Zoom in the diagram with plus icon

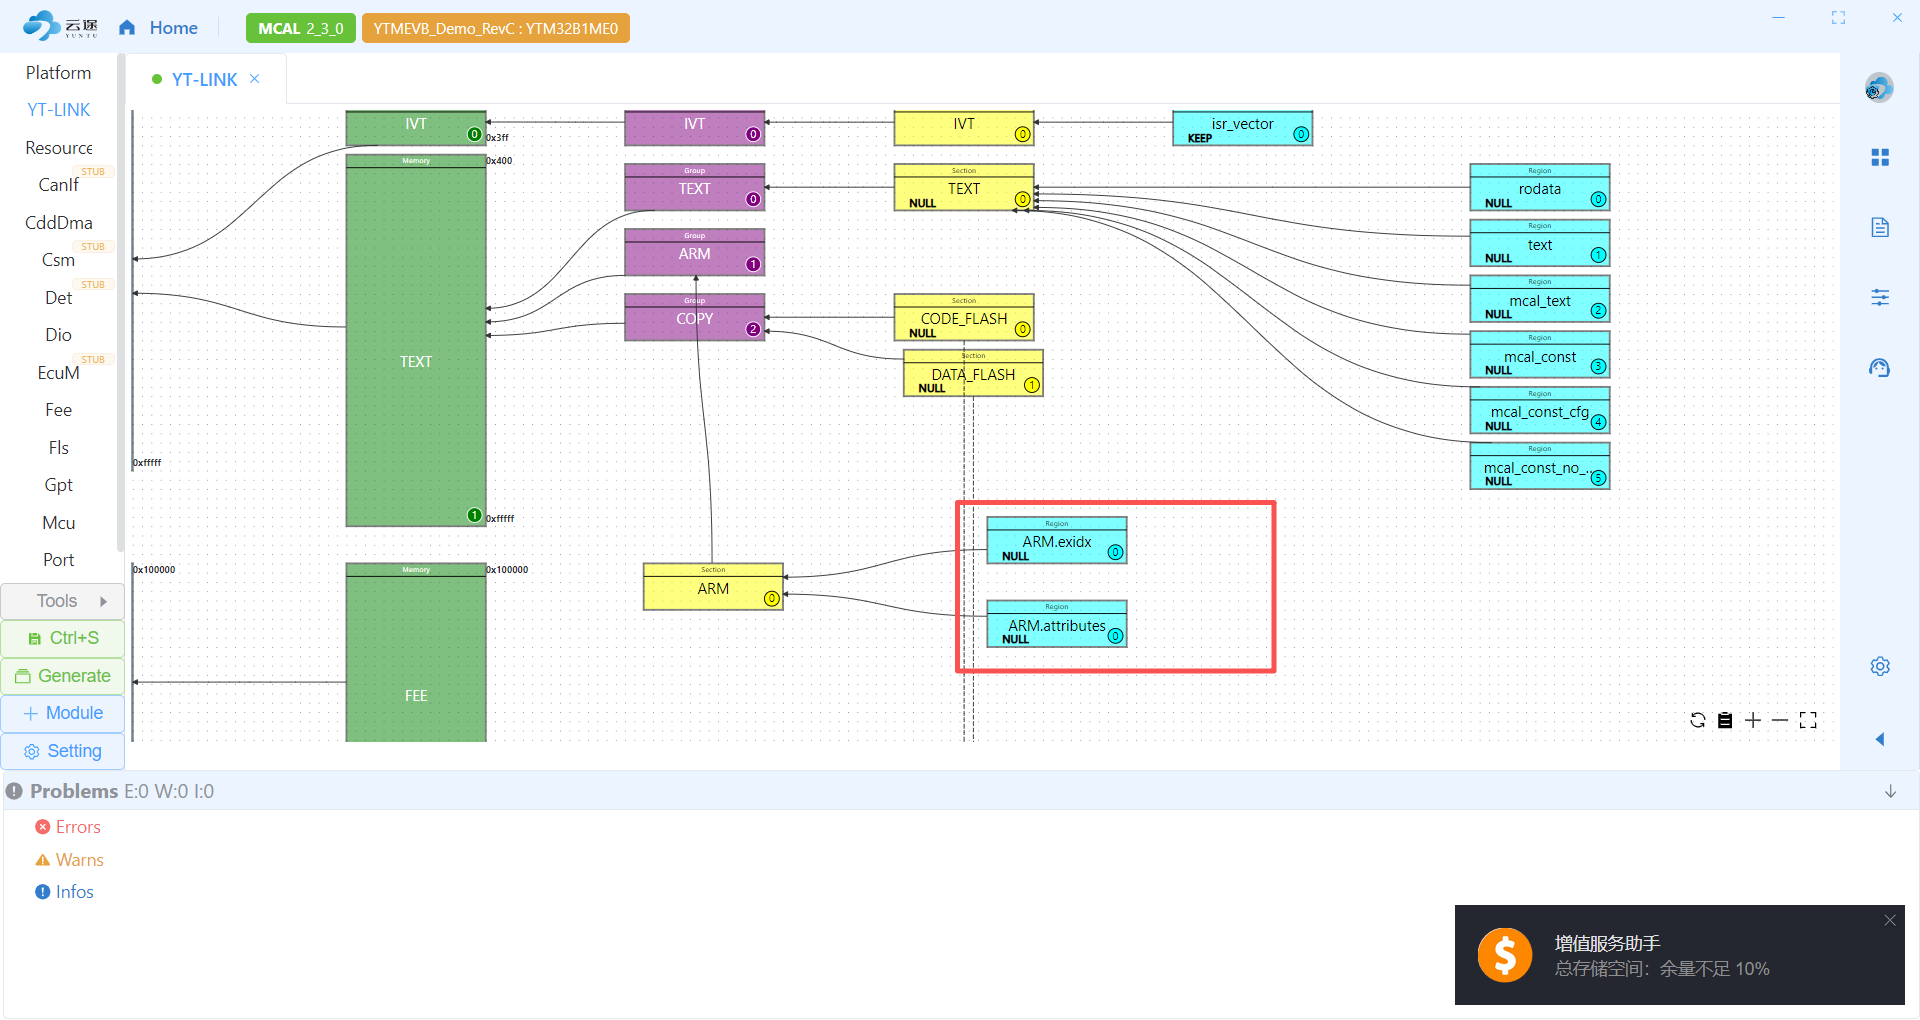[x=1753, y=720]
